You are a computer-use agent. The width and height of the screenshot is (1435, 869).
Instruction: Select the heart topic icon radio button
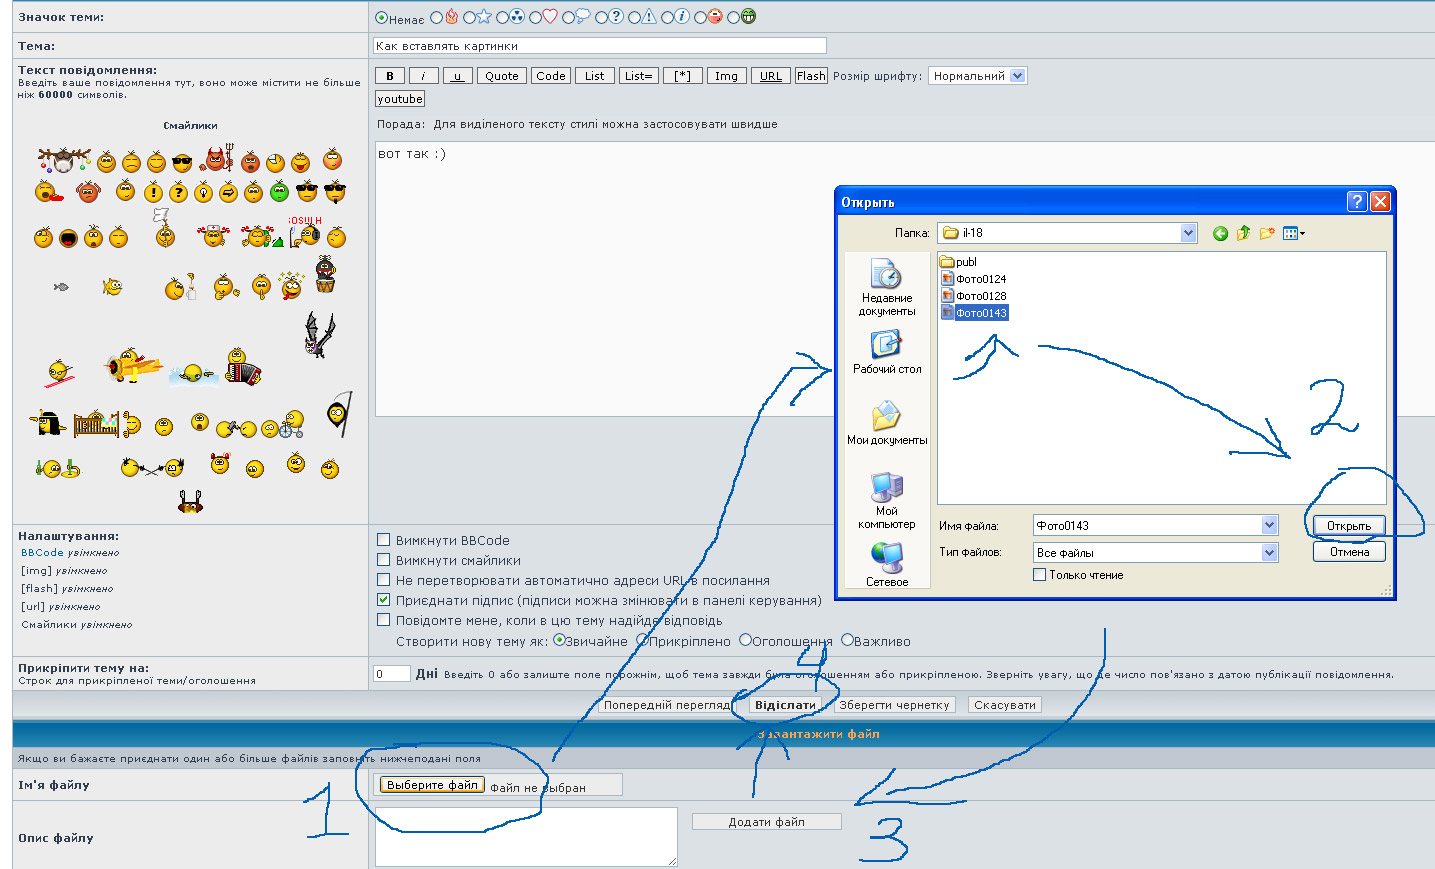pyautogui.click(x=536, y=17)
